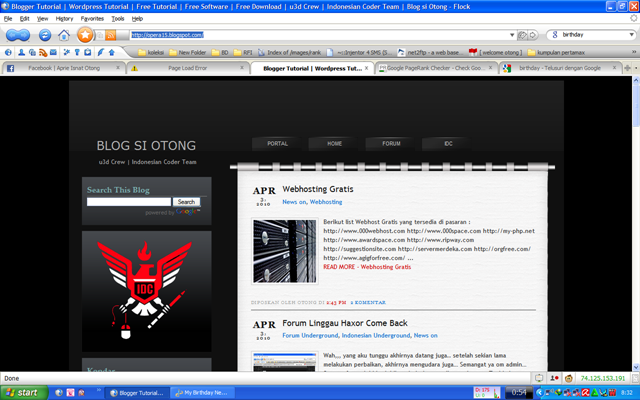
Task: Open the koleksi bookmark folder
Action: click(151, 52)
